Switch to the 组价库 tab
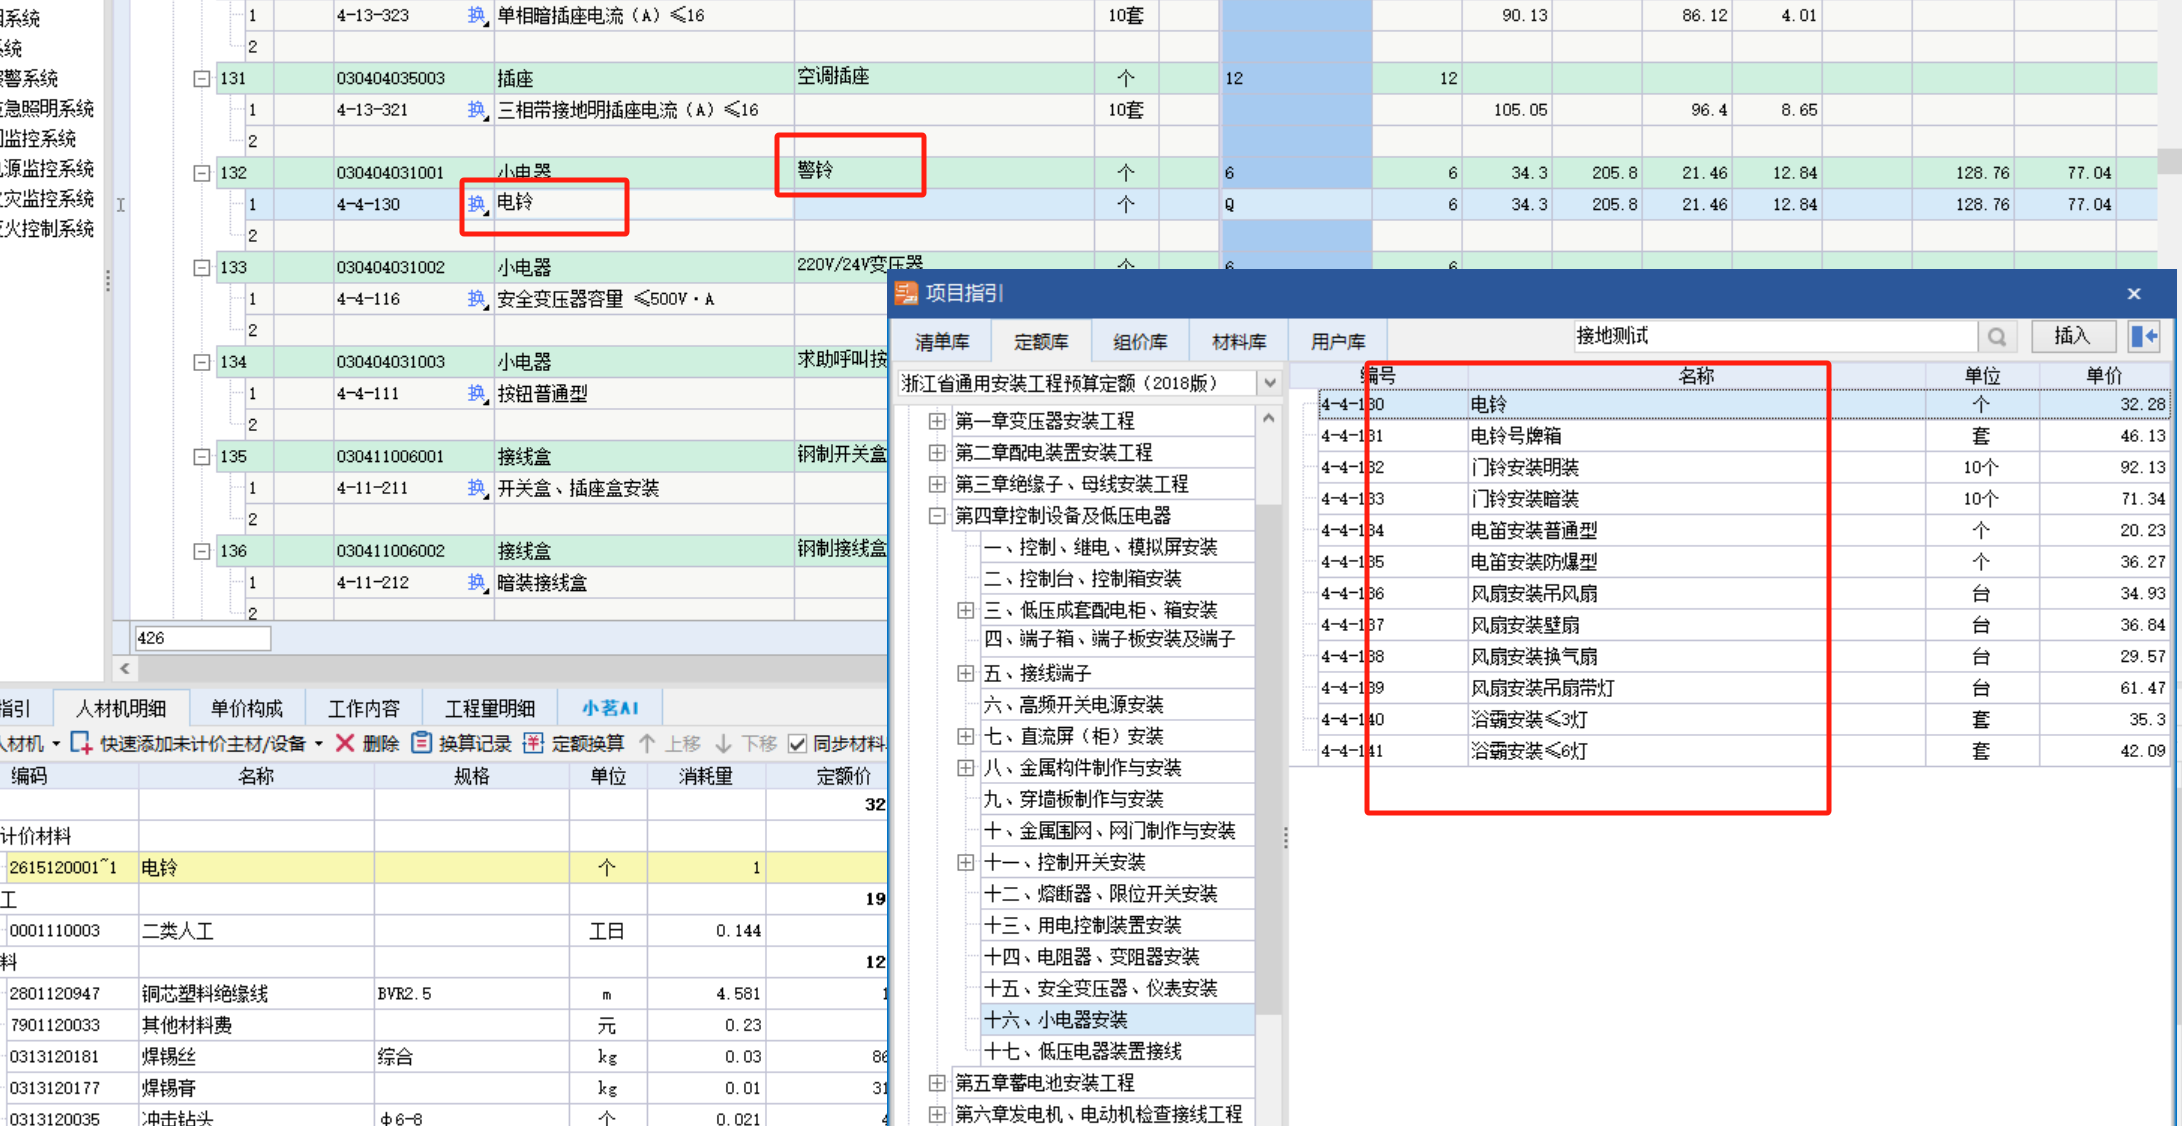This screenshot has height=1126, width=2182. (x=1140, y=342)
